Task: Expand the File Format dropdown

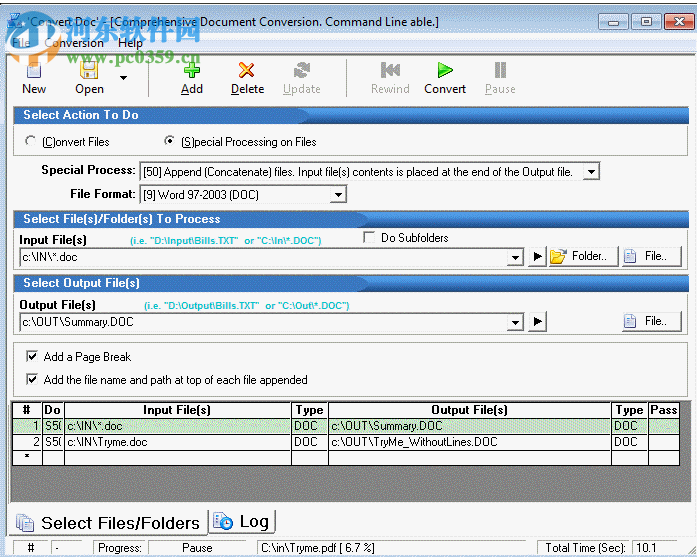Action: pos(338,195)
